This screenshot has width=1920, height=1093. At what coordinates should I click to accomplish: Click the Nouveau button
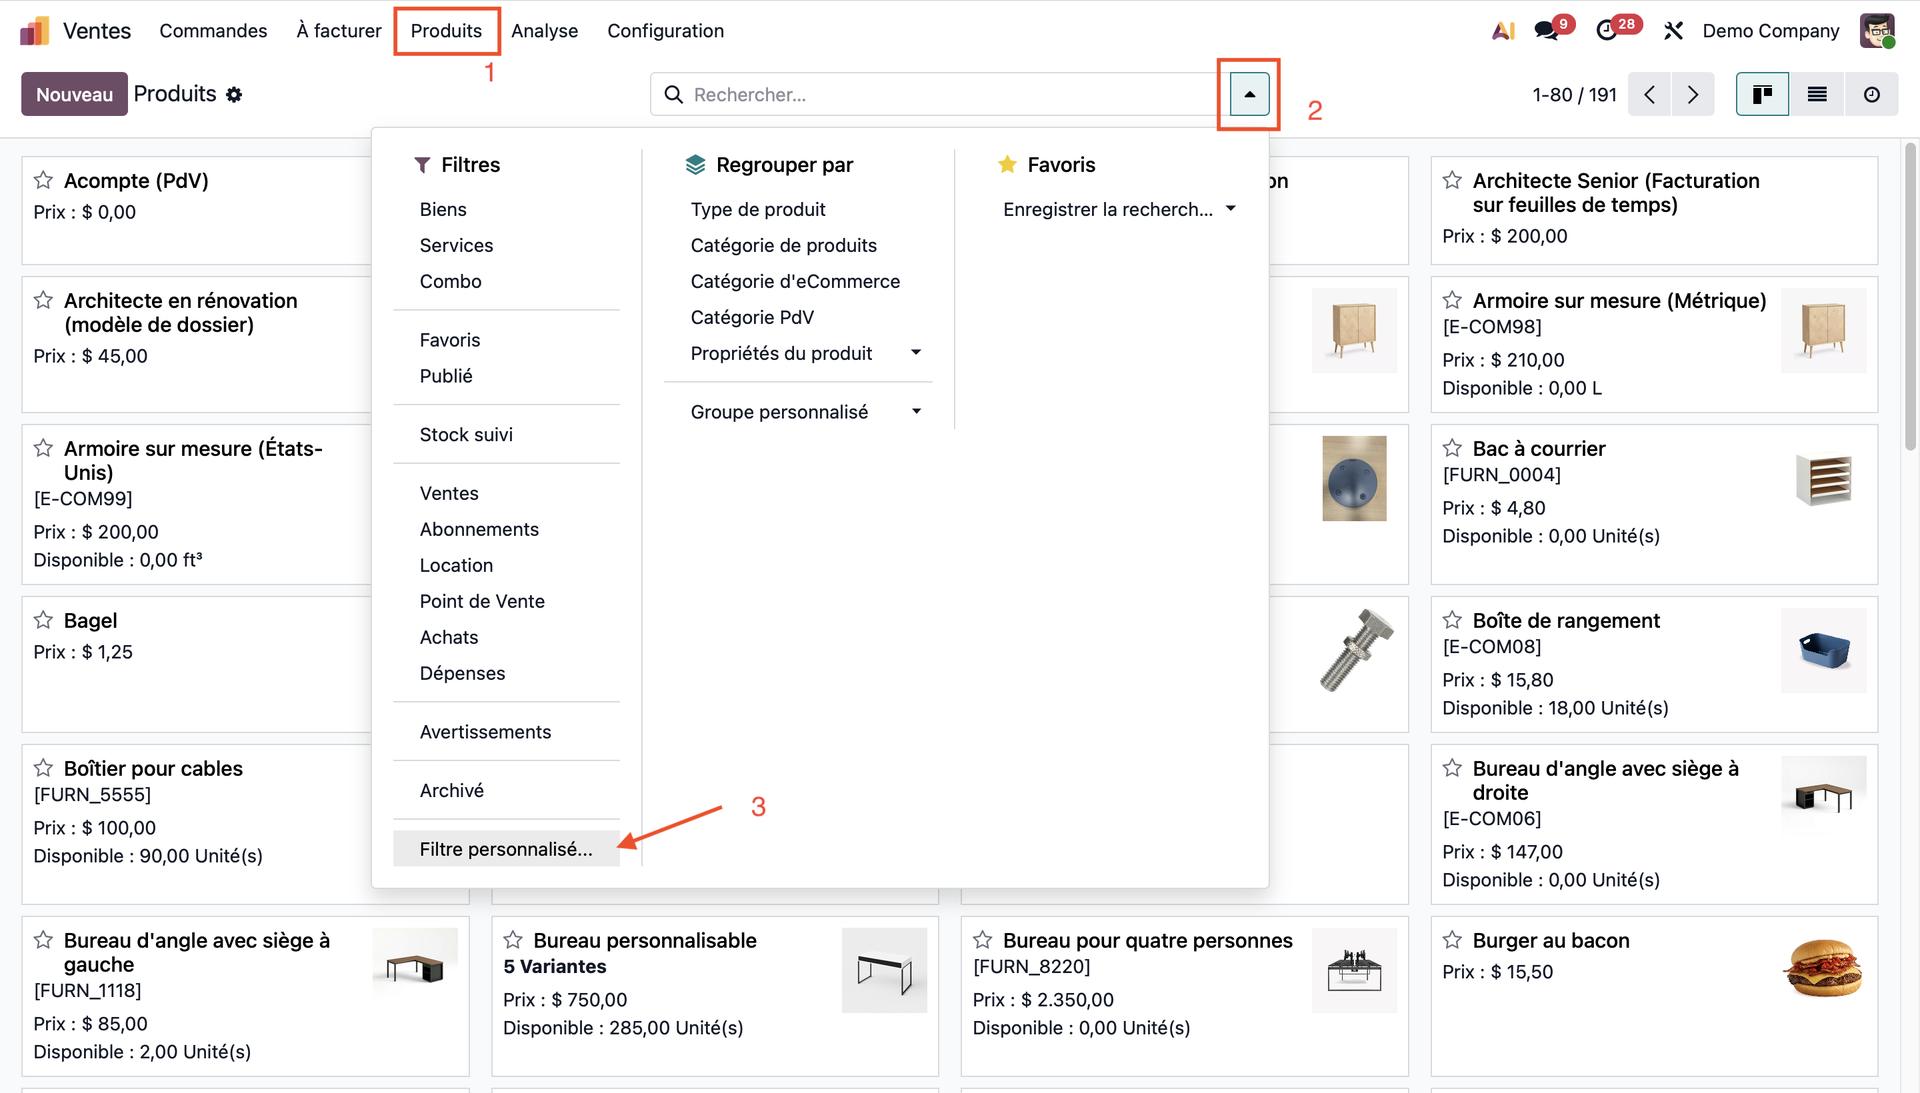(74, 94)
